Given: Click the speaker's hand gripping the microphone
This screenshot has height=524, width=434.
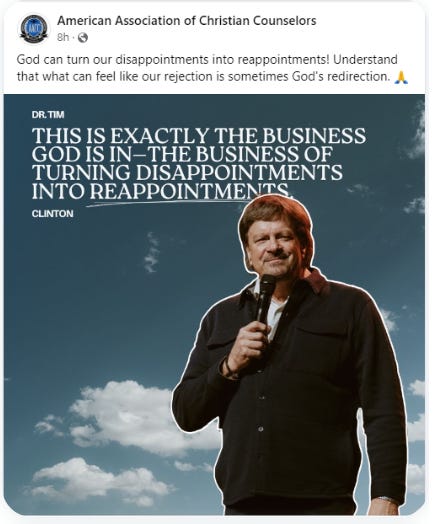Looking at the screenshot, I should pyautogui.click(x=247, y=344).
